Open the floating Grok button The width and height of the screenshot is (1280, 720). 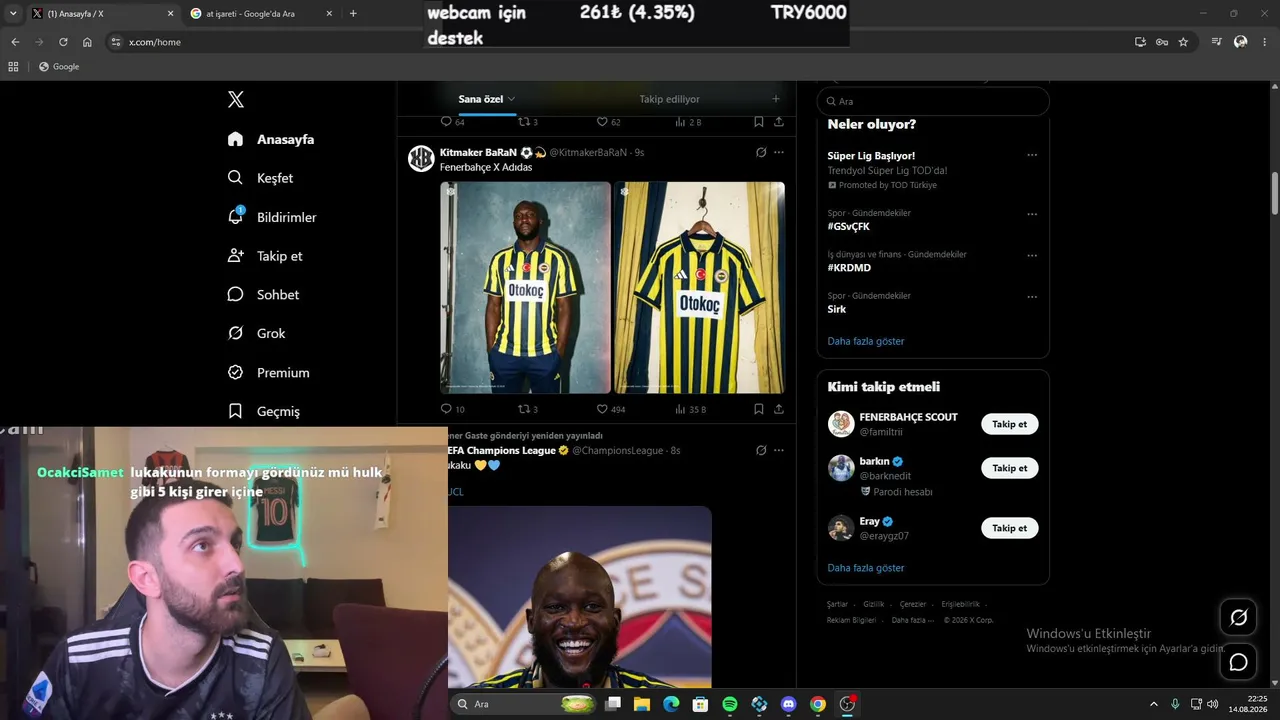(1238, 617)
